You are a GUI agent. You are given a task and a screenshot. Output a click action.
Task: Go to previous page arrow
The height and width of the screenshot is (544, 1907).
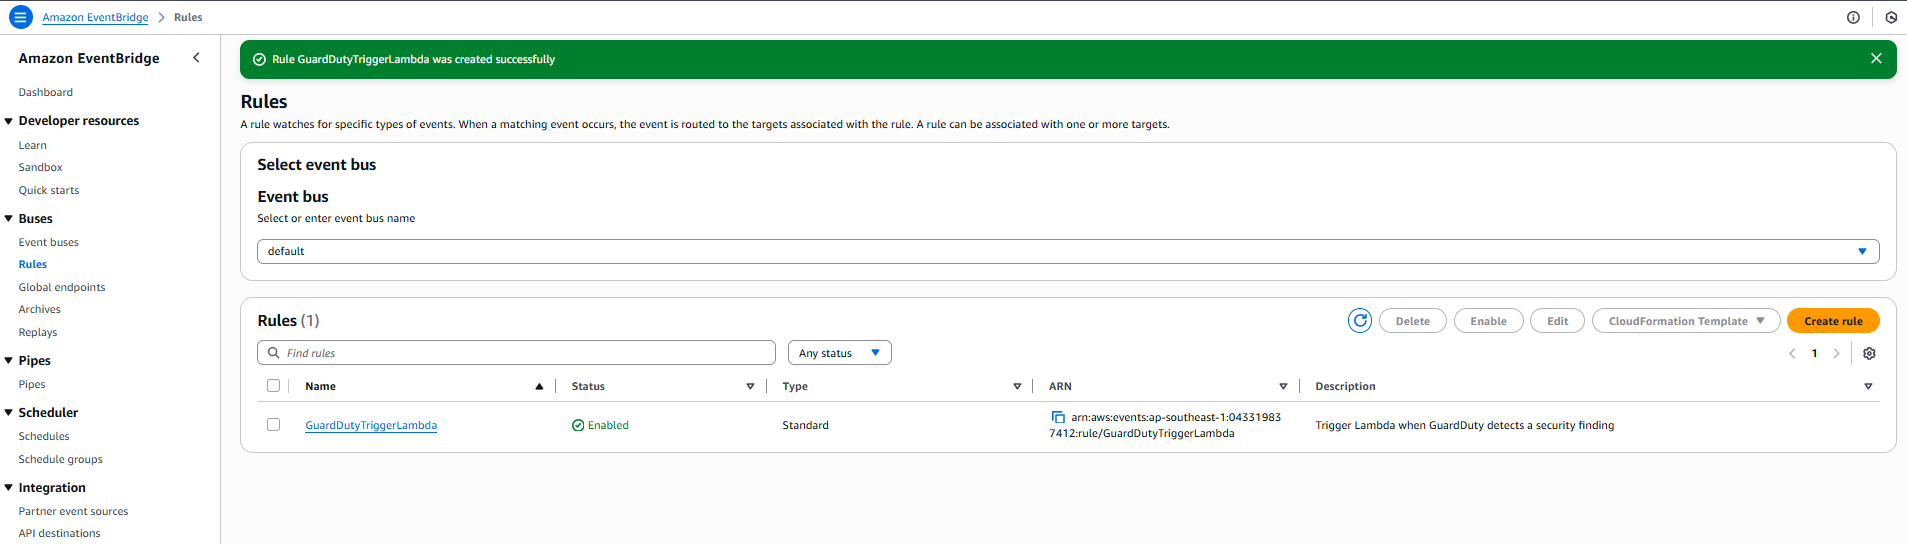tap(1792, 353)
